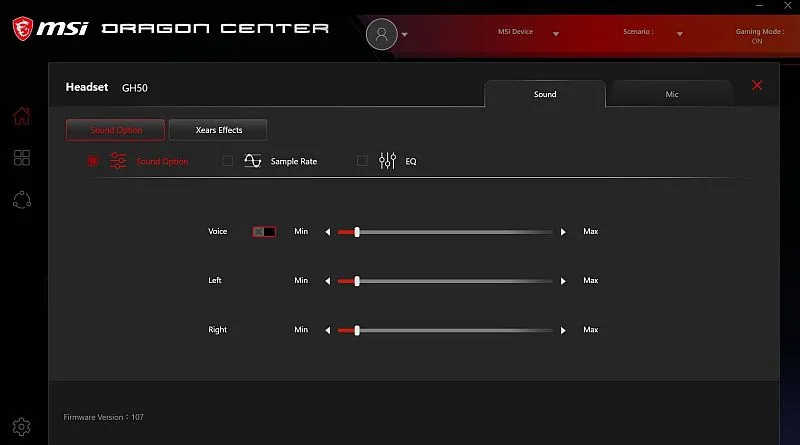Increase Right channel with right arrow
This screenshot has height=445, width=800.
pos(563,331)
